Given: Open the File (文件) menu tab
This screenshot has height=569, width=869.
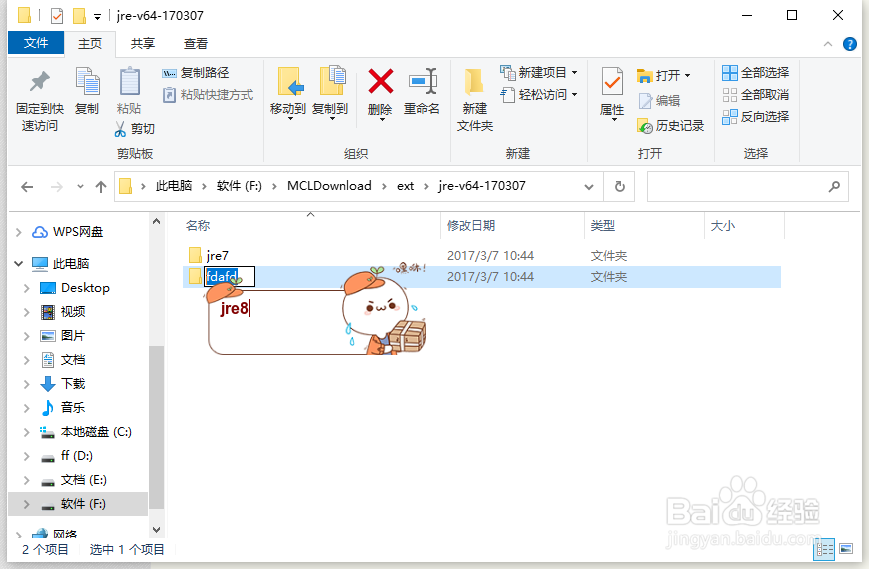Looking at the screenshot, I should [36, 43].
